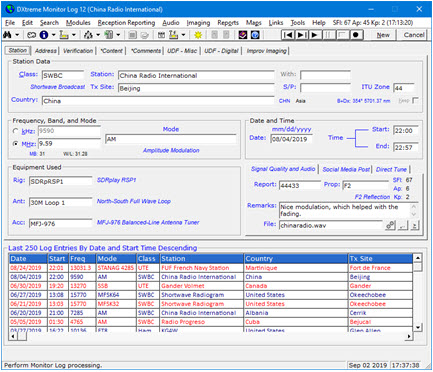The width and height of the screenshot is (433, 372).
Task: Open the UDF - Digital tab
Action: [221, 51]
